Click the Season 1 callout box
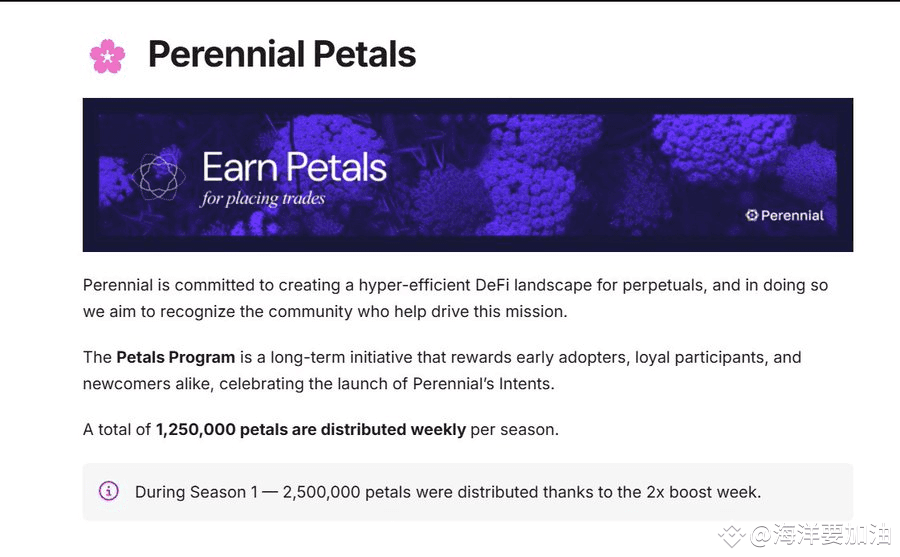 pyautogui.click(x=468, y=492)
